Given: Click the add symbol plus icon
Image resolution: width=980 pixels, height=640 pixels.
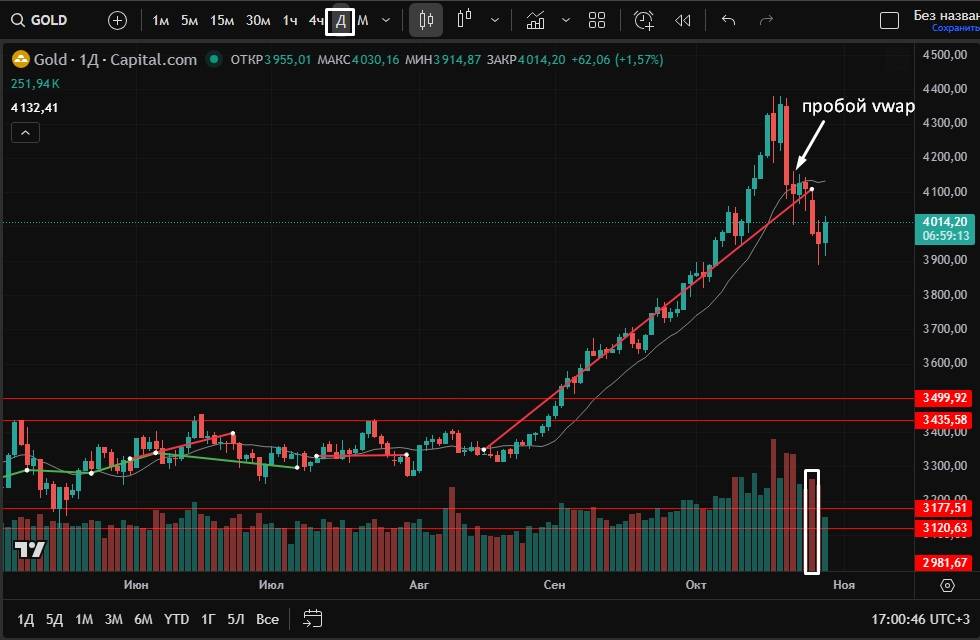Looking at the screenshot, I should coord(117,20).
